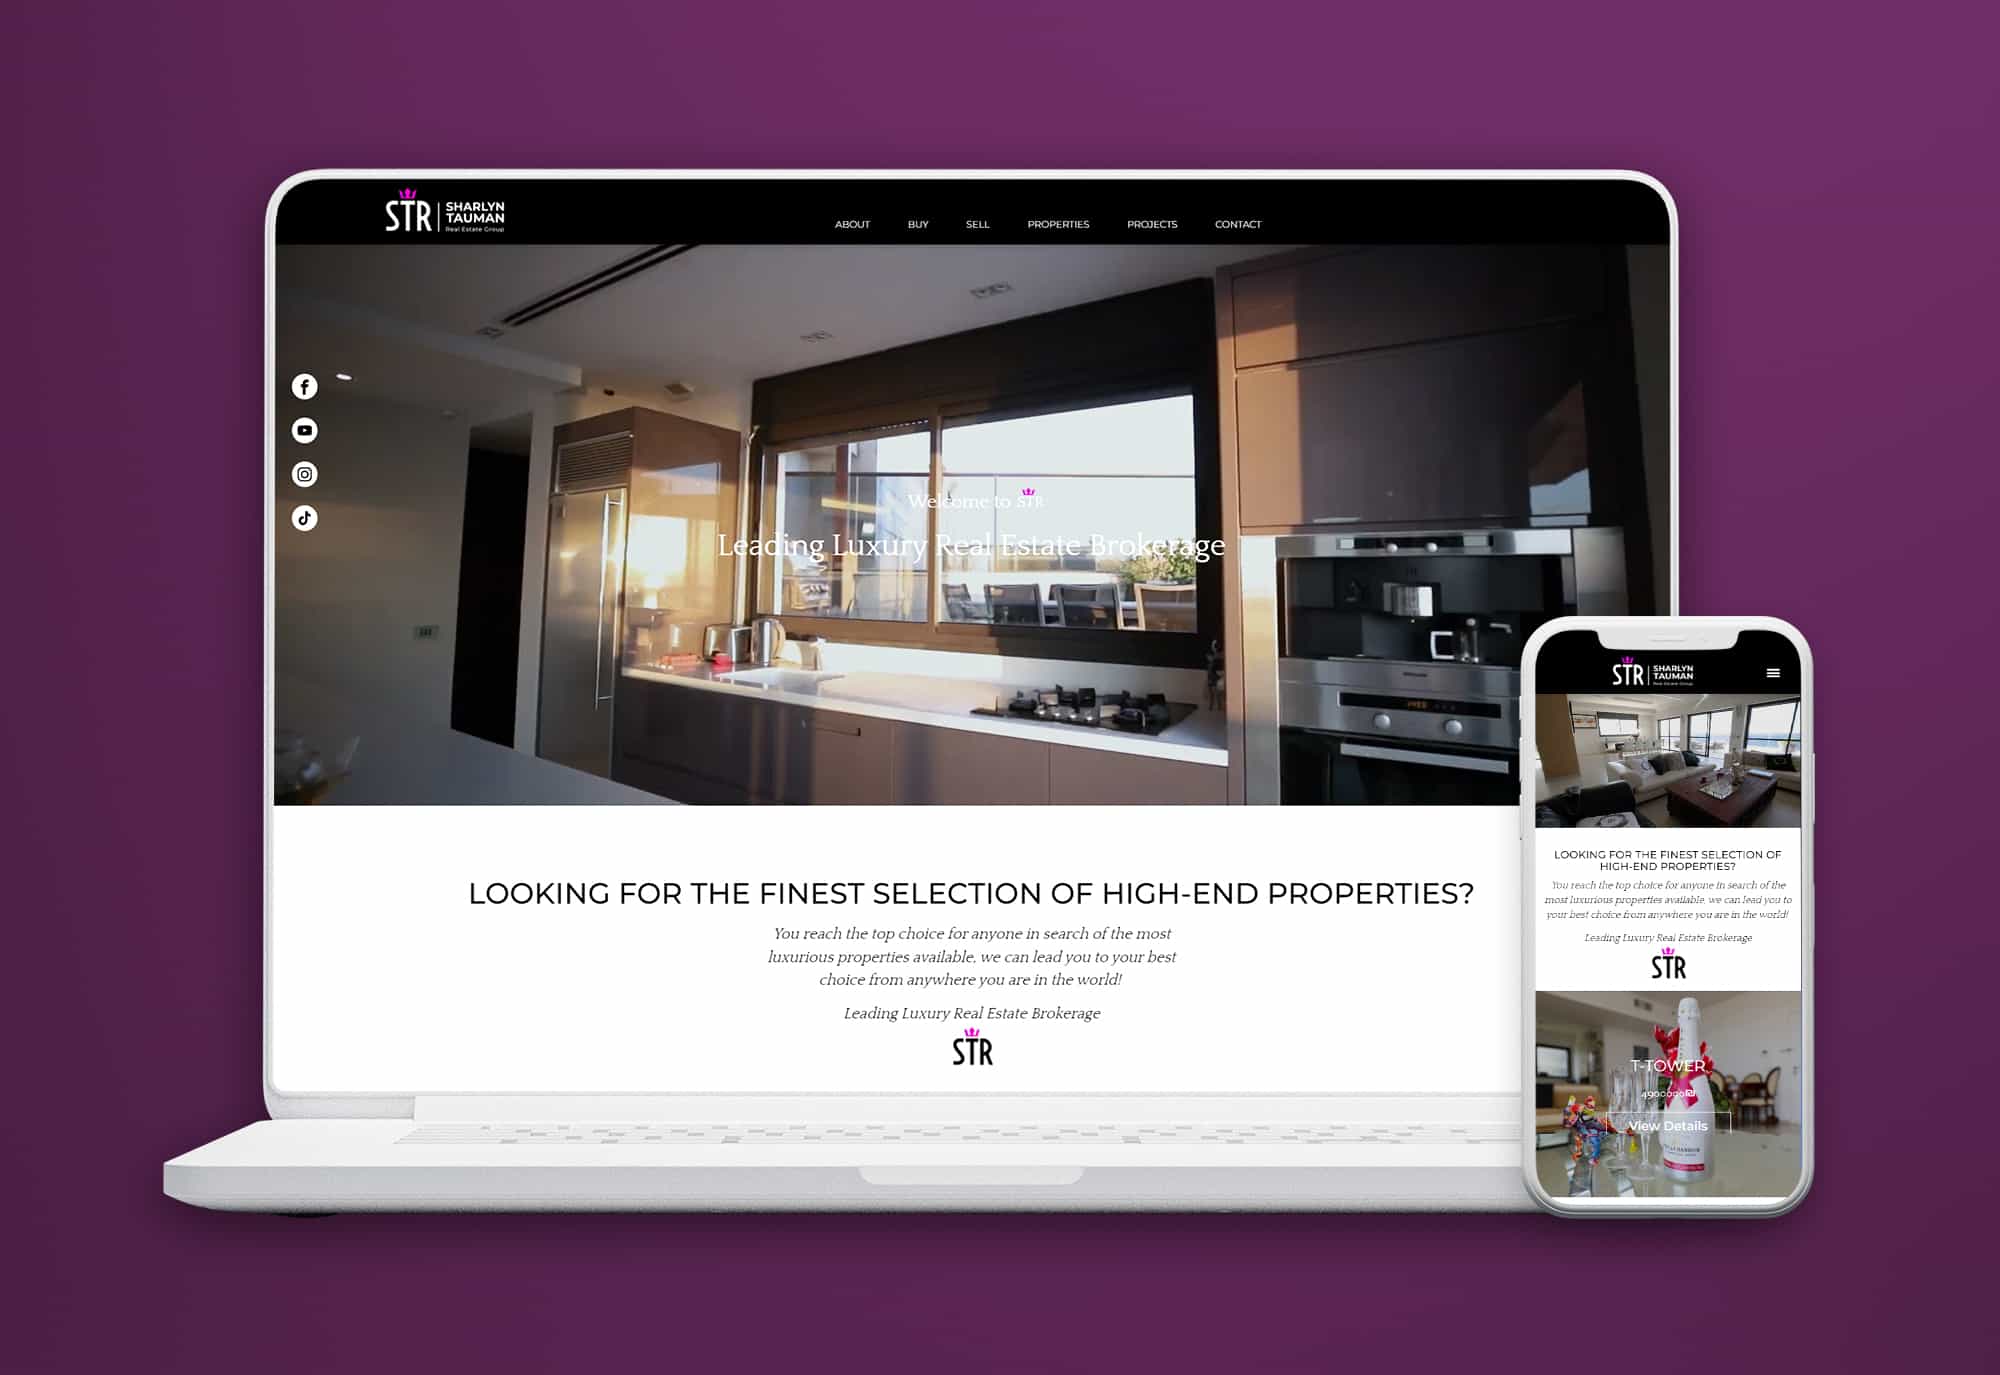Open the YouTube social icon

(305, 431)
